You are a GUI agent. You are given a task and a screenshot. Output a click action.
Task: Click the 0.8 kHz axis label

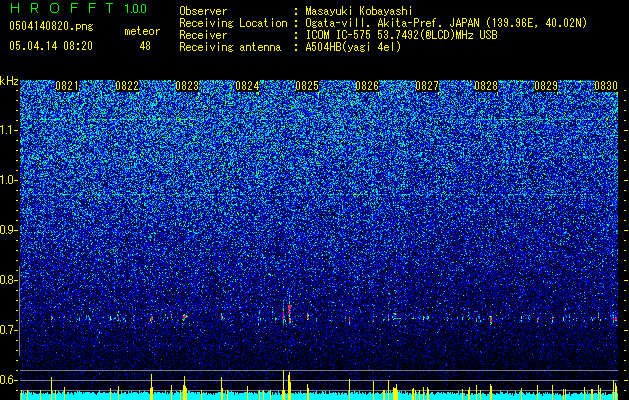(8, 280)
